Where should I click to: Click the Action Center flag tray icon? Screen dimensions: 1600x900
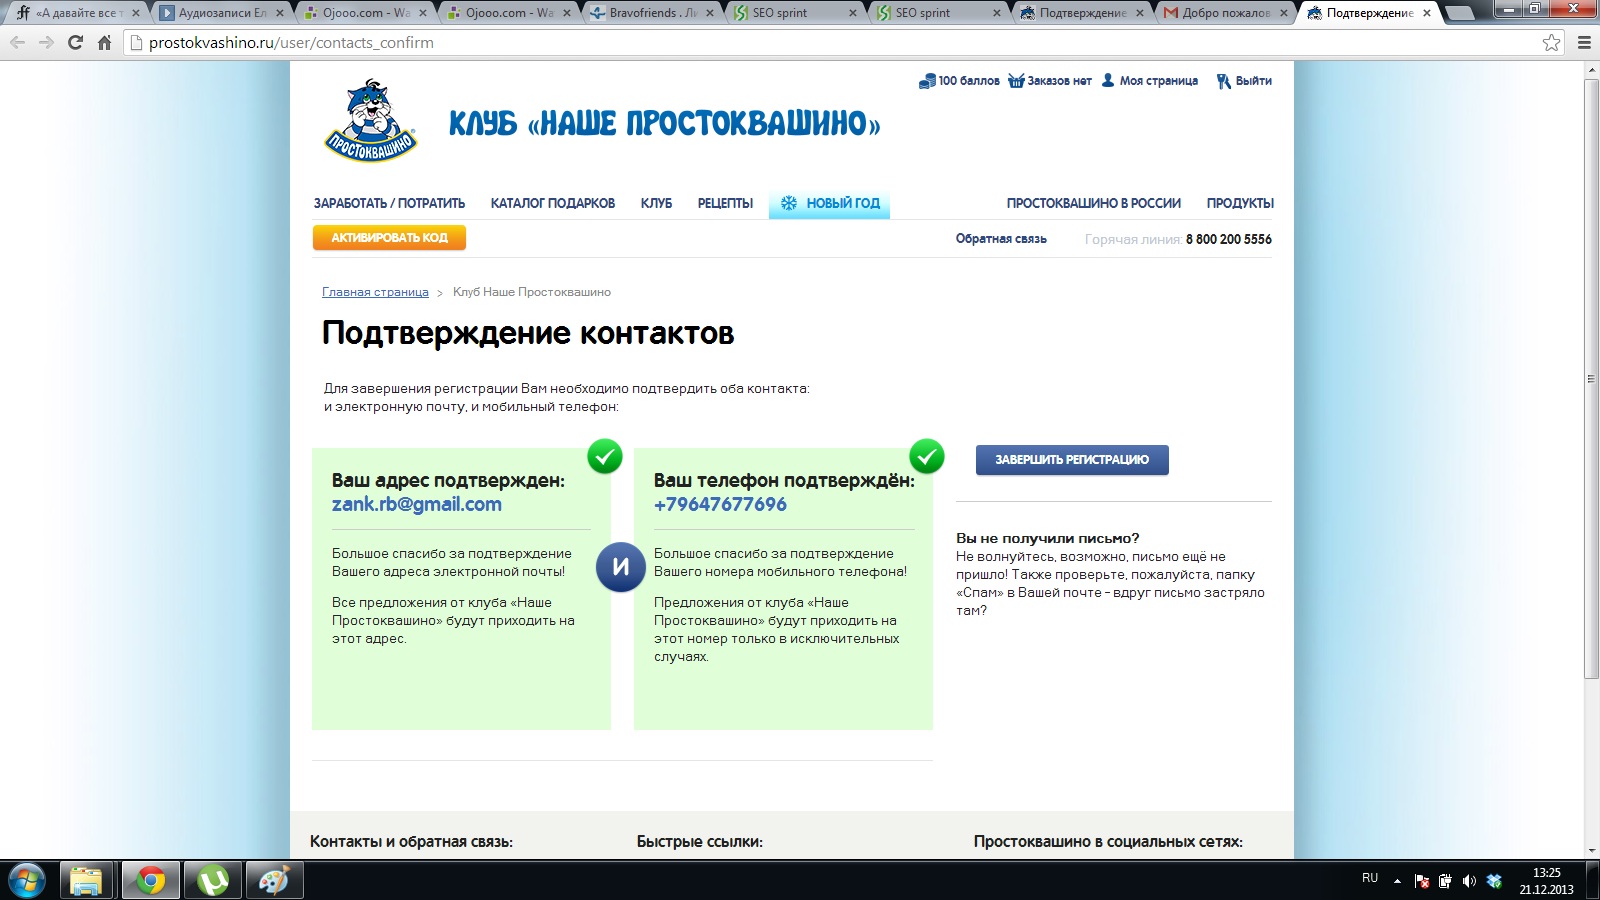tap(1422, 881)
